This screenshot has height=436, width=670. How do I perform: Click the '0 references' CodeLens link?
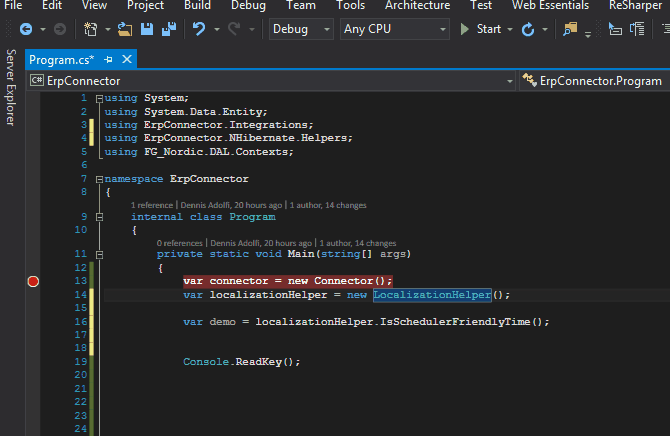click(x=179, y=243)
